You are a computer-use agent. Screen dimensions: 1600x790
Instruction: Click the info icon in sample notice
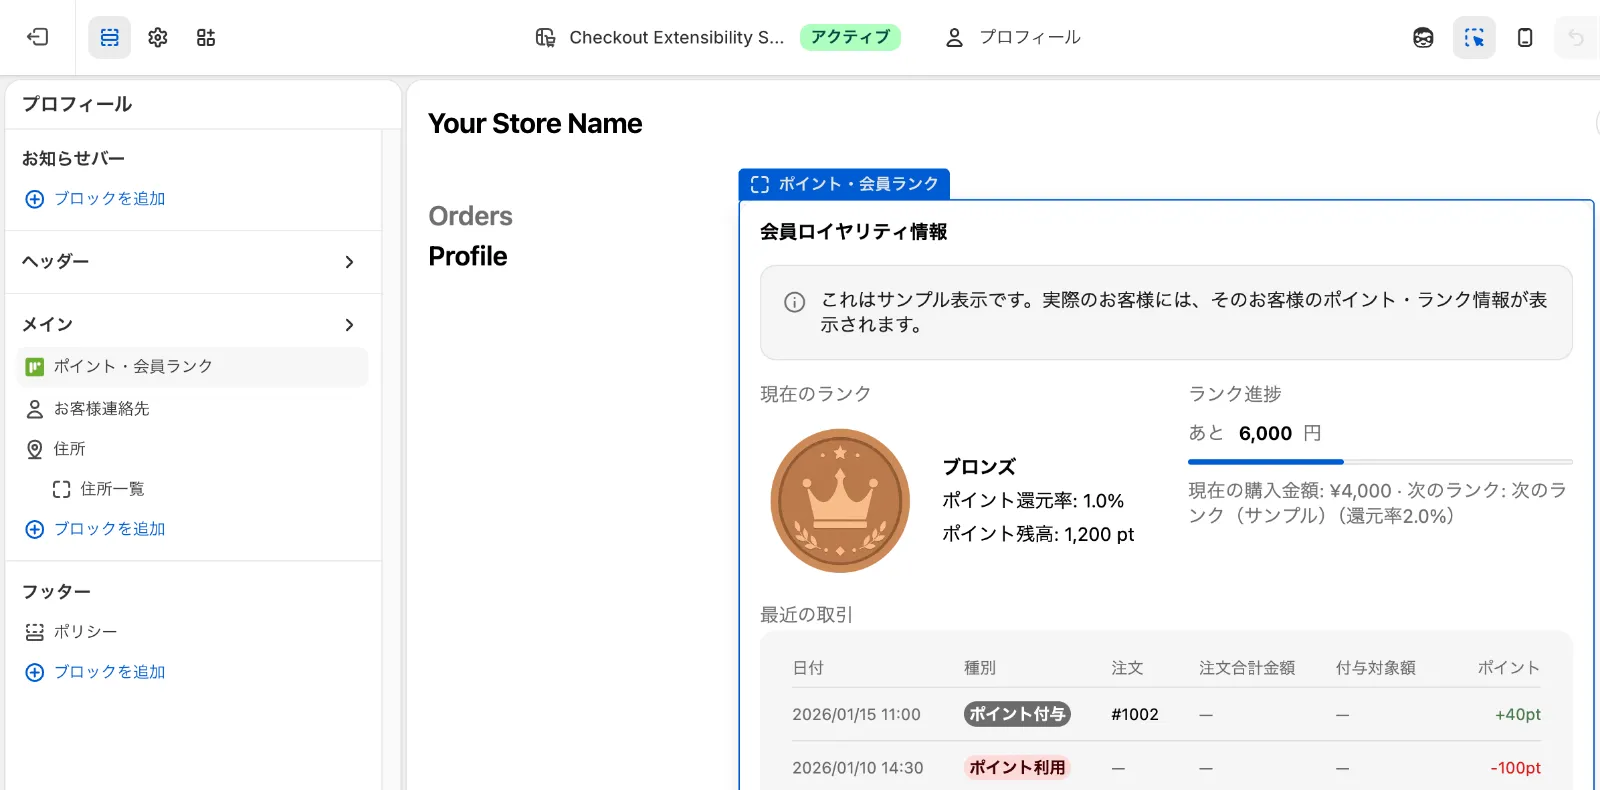pos(795,302)
